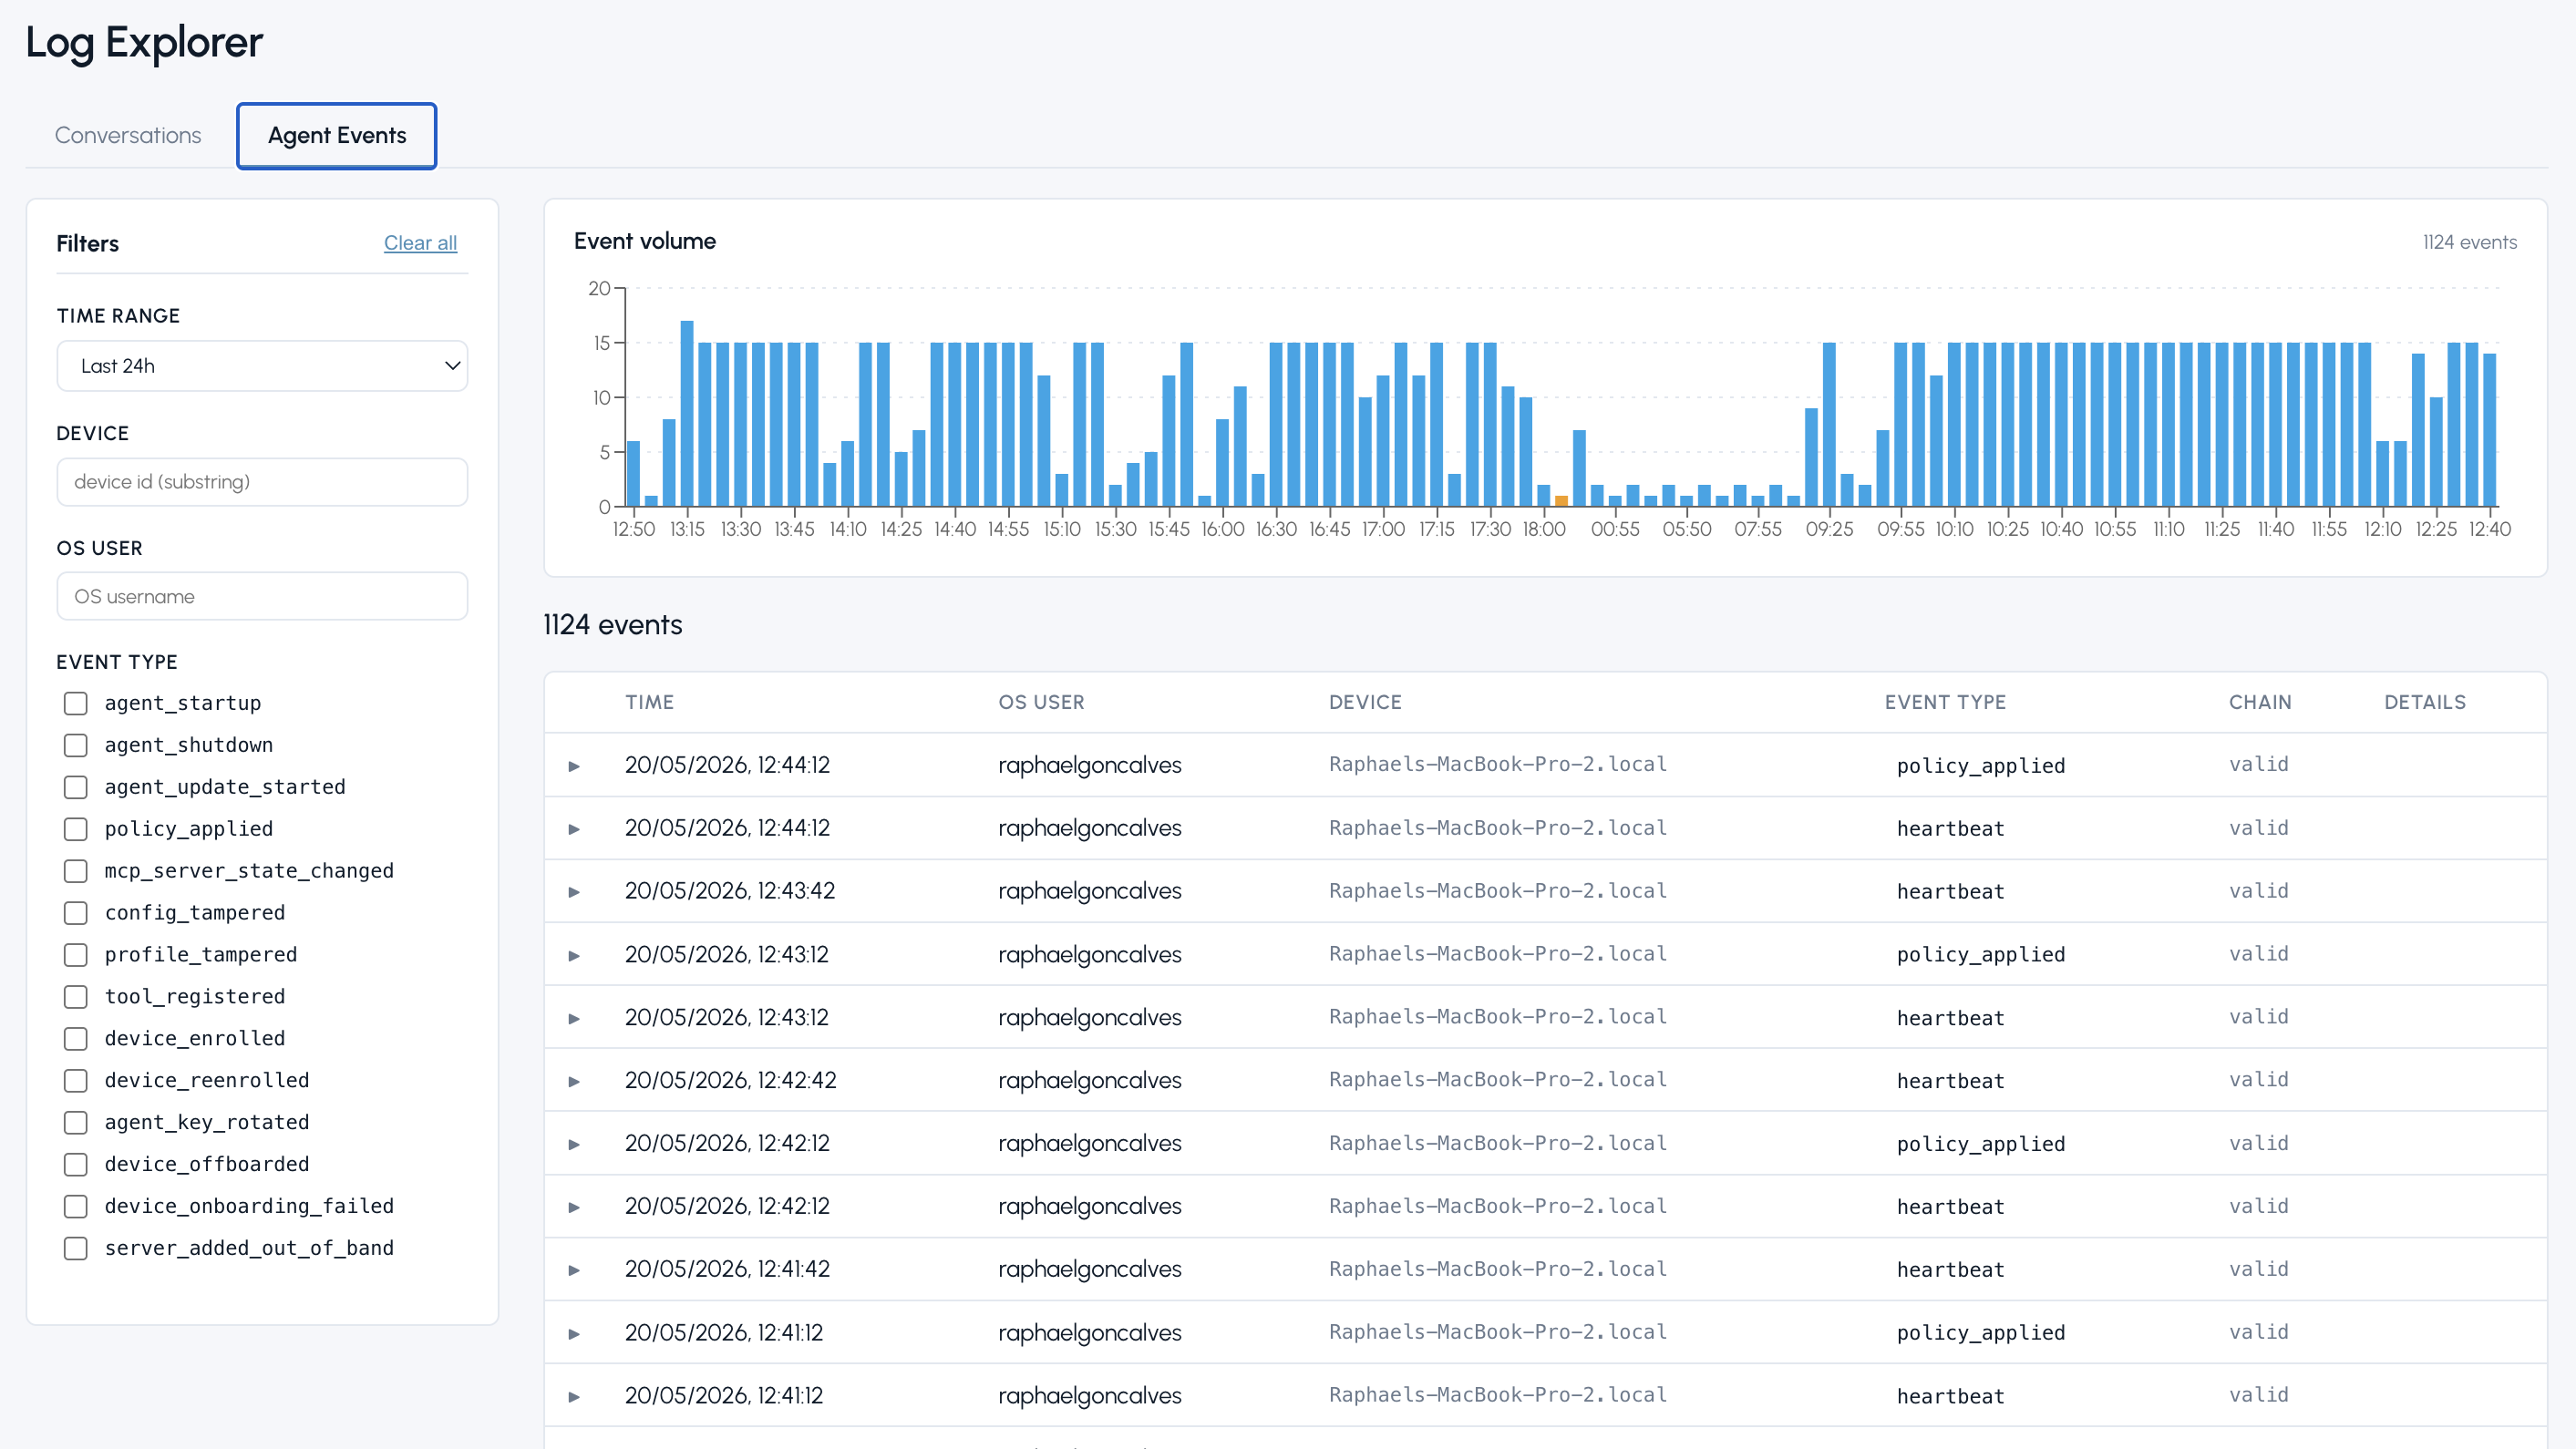This screenshot has height=1449, width=2576.
Task: Click the orange bar in Event volume chart
Action: (1561, 501)
